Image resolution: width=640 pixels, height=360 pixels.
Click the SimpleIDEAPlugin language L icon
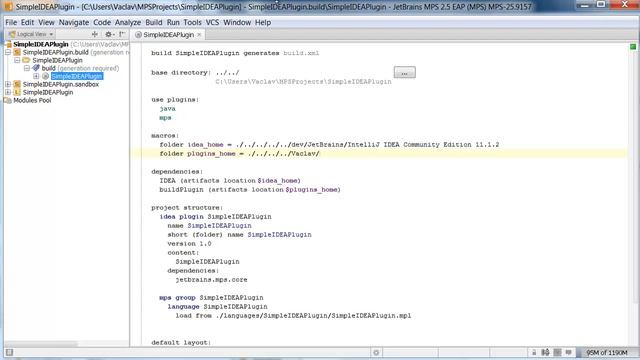point(17,92)
